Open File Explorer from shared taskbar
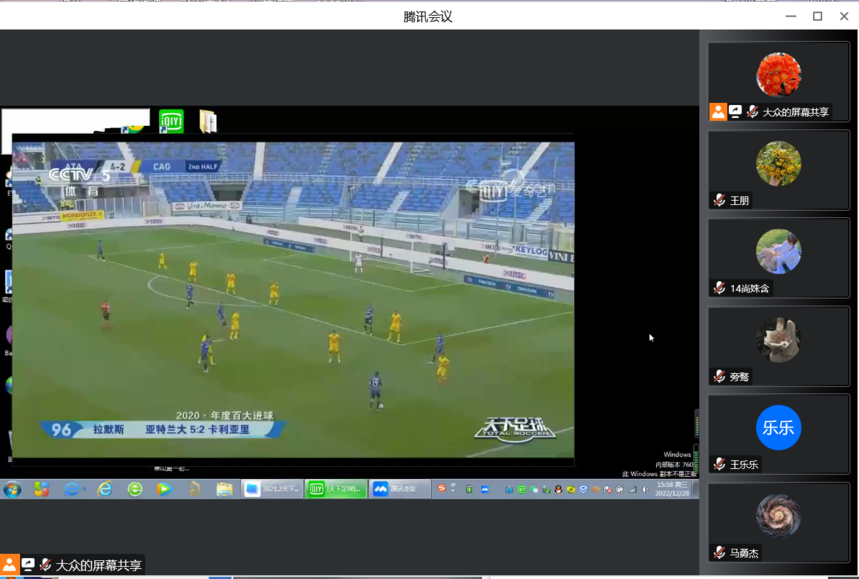This screenshot has height=579, width=859. (x=224, y=489)
